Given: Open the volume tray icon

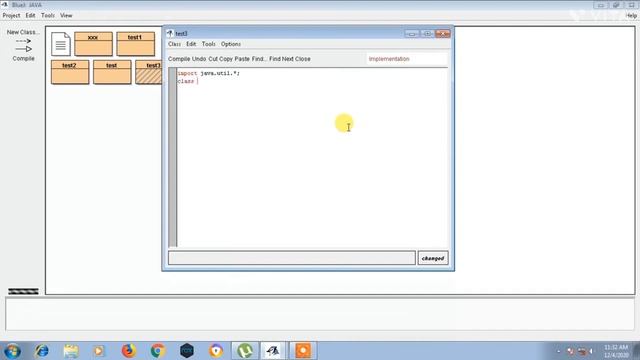Looking at the screenshot, I should point(591,351).
